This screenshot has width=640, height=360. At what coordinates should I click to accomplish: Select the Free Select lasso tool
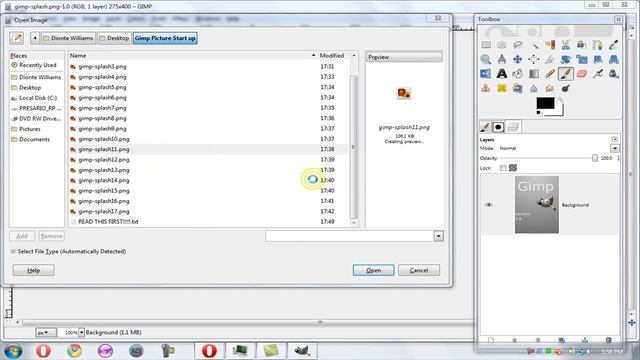518,44
